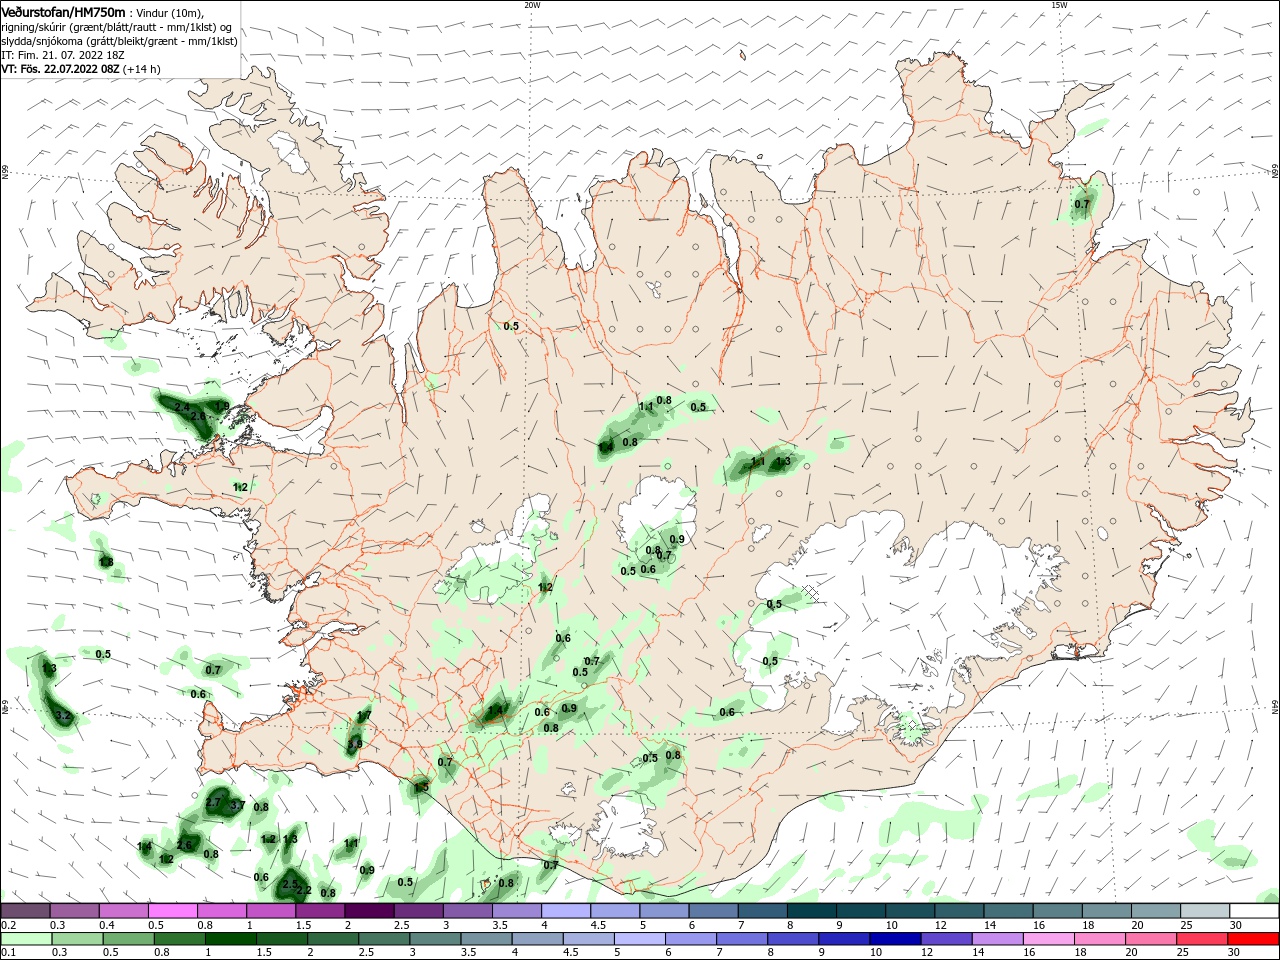
Task: Select the red 30 swatch in lower legend row
Action: pyautogui.click(x=1254, y=939)
